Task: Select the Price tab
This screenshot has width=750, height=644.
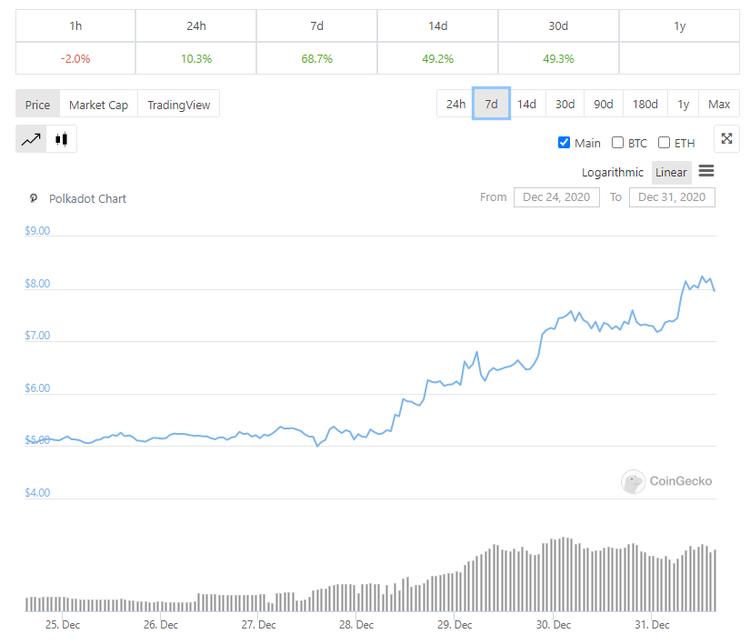Action: [x=38, y=105]
